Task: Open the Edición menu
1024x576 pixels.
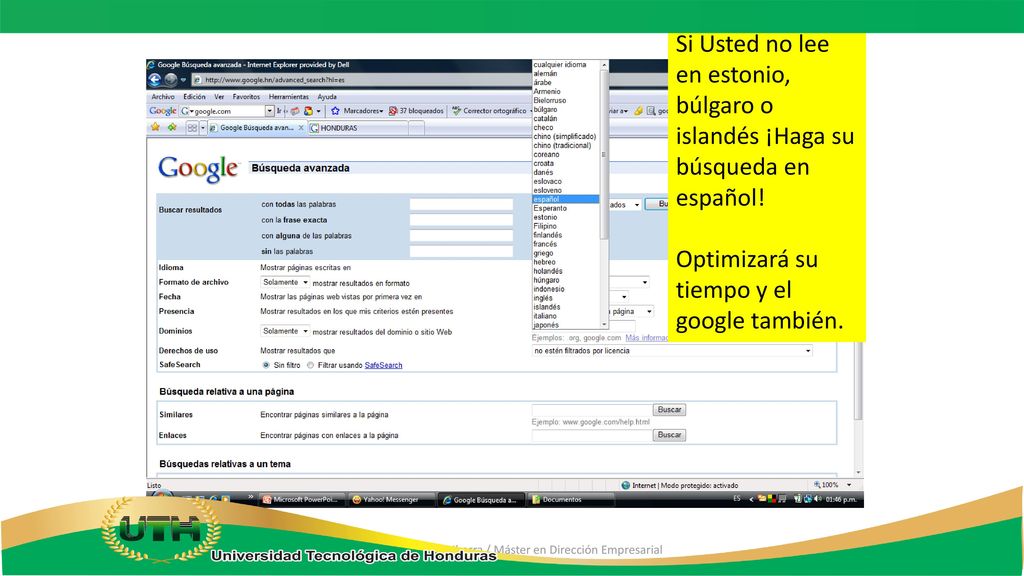Action: [194, 97]
